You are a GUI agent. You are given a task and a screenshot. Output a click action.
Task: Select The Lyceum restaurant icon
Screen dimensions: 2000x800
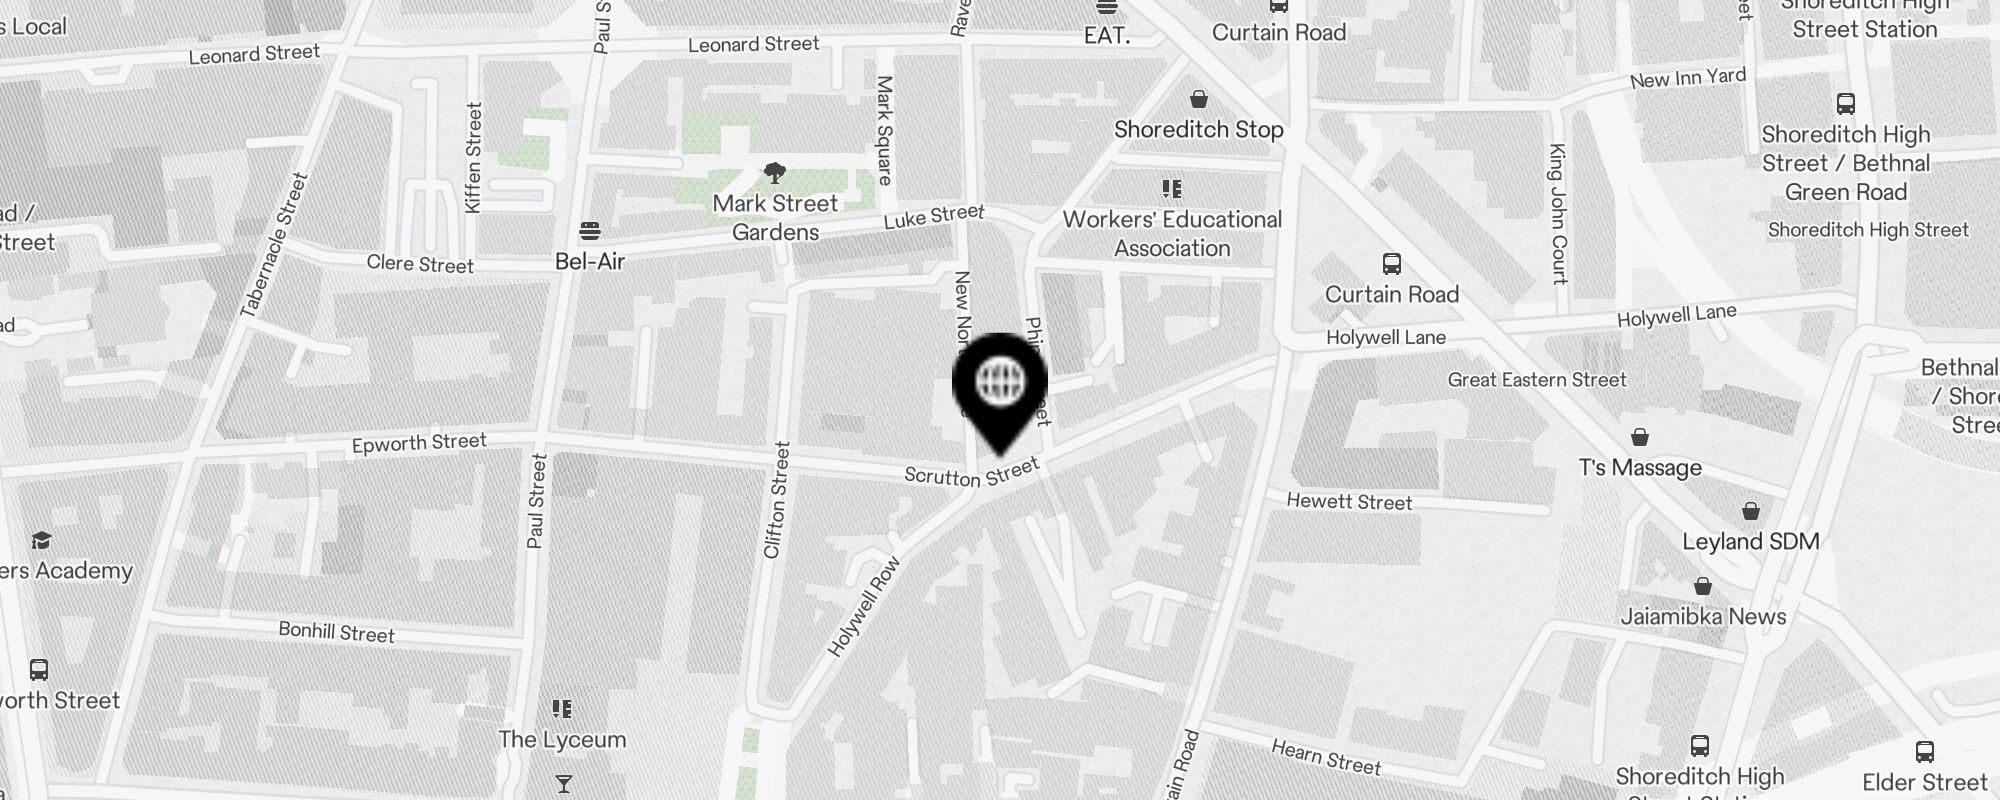[x=562, y=709]
